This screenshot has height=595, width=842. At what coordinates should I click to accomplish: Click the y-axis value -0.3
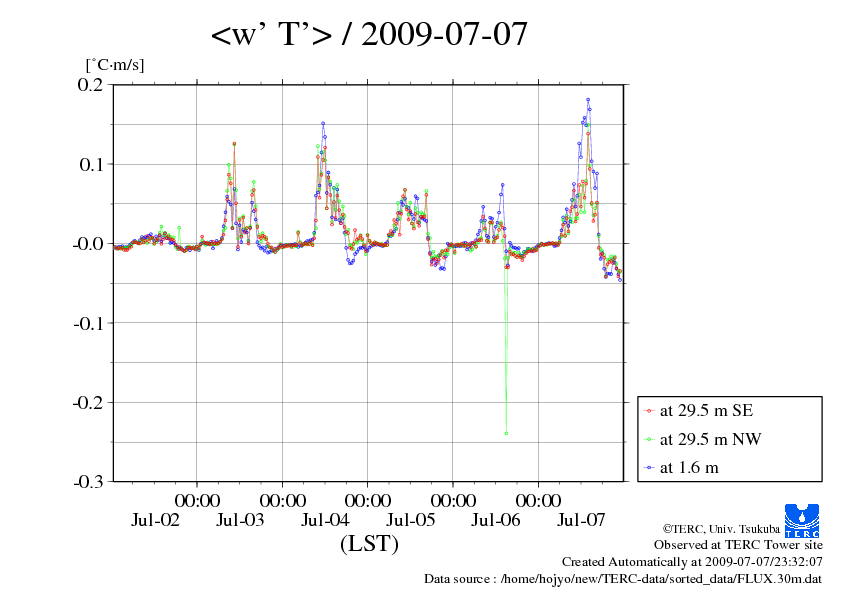[88, 482]
